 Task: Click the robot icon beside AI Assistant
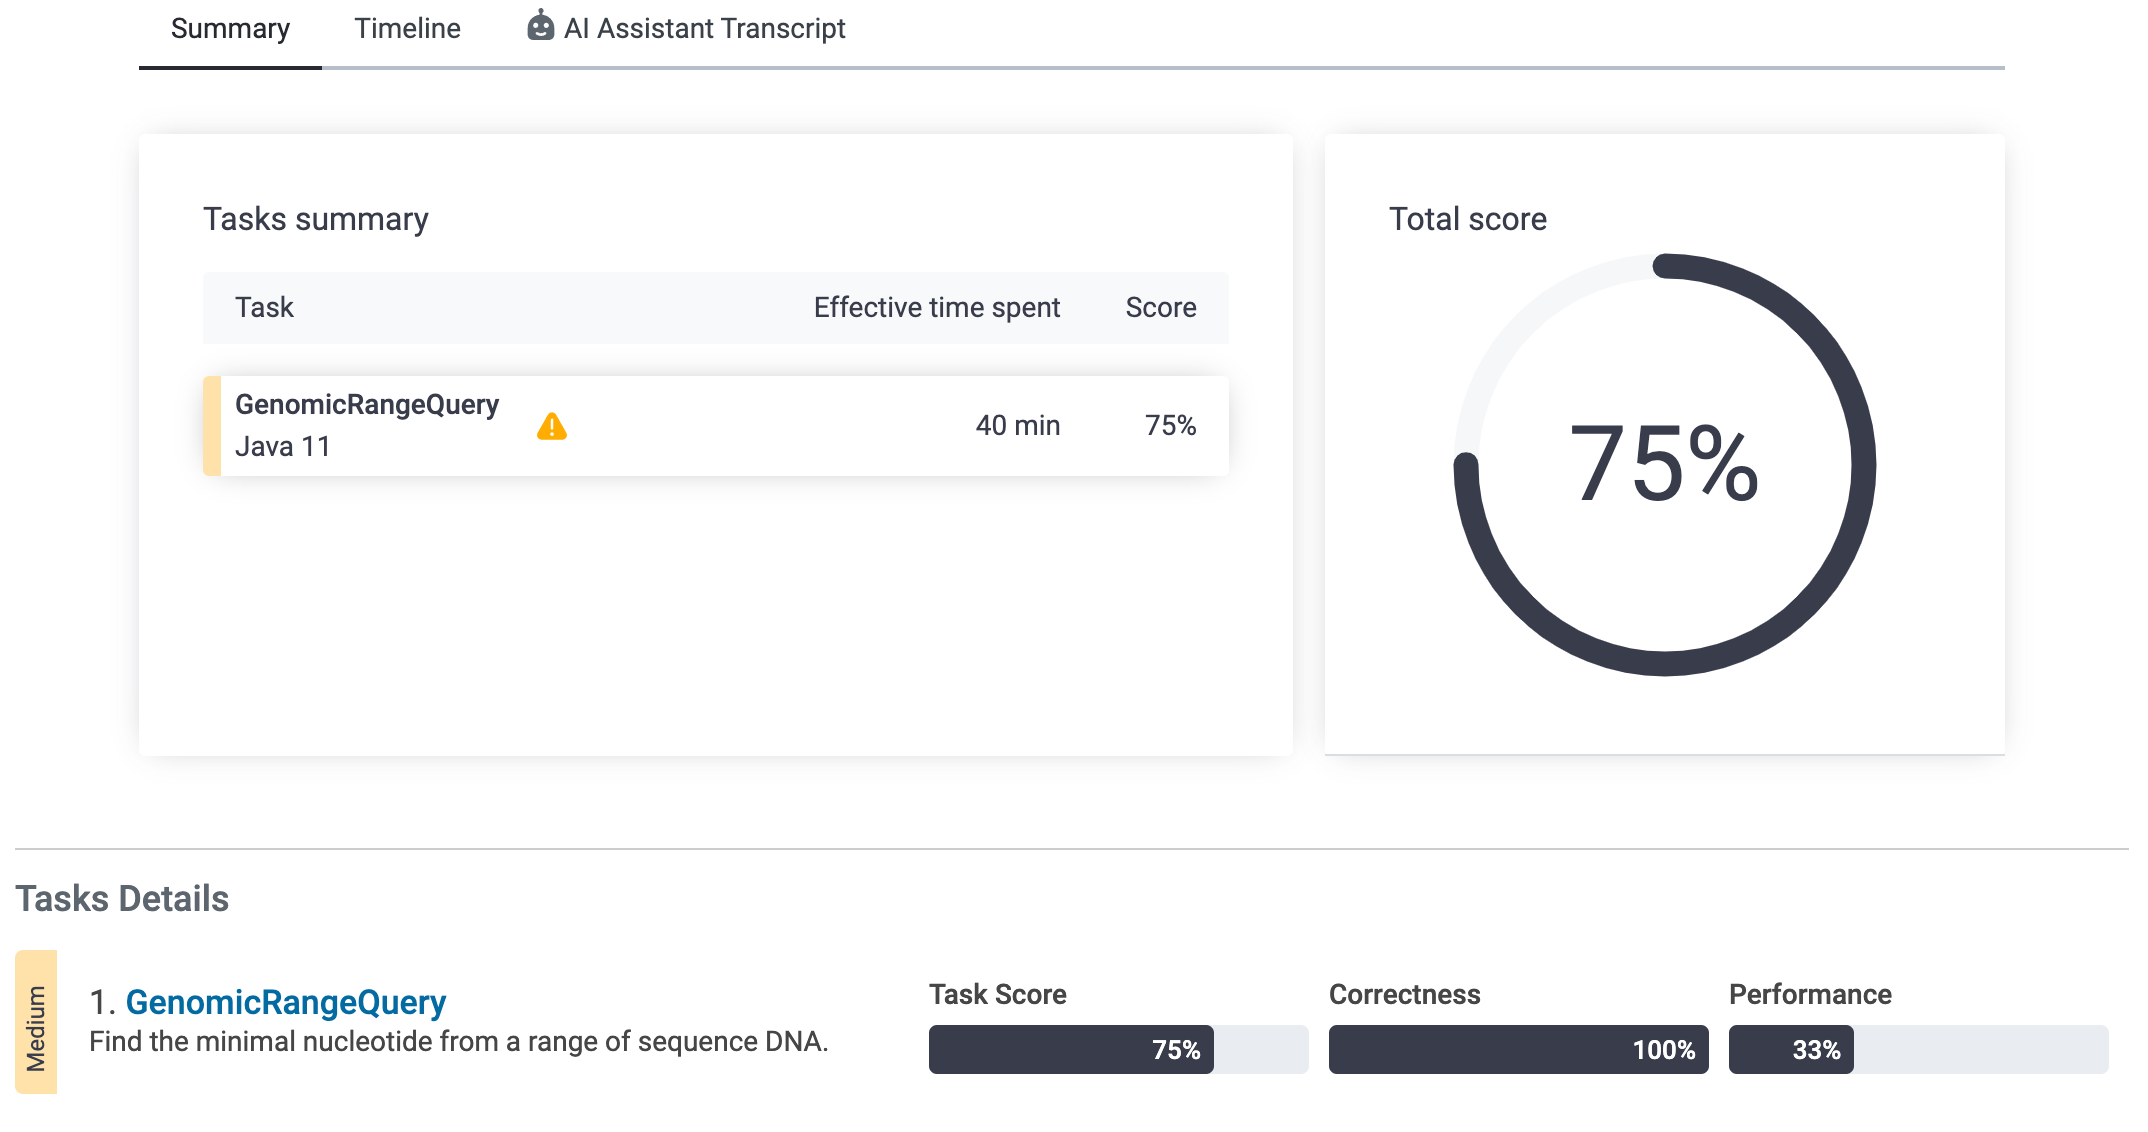coord(540,27)
